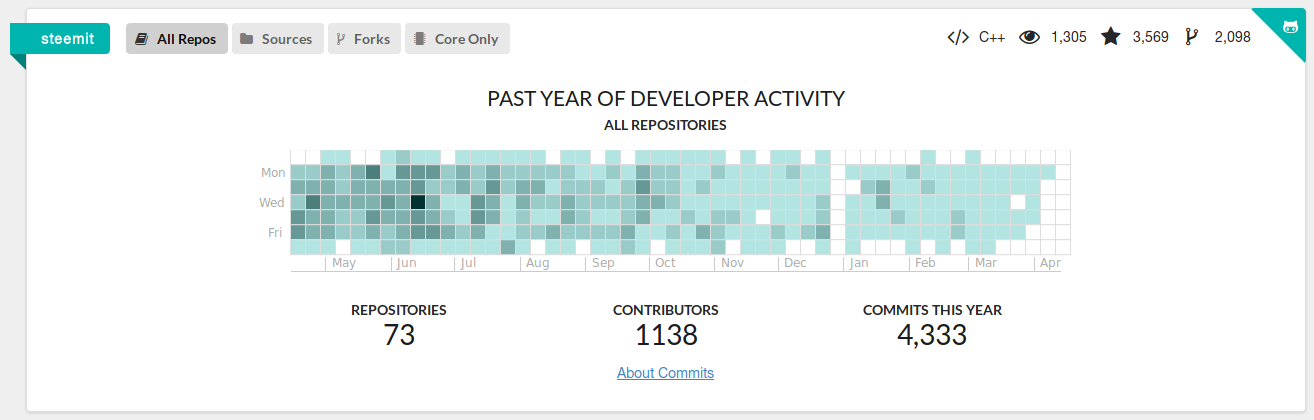
Task: Show the Core Only tab
Action: (457, 39)
